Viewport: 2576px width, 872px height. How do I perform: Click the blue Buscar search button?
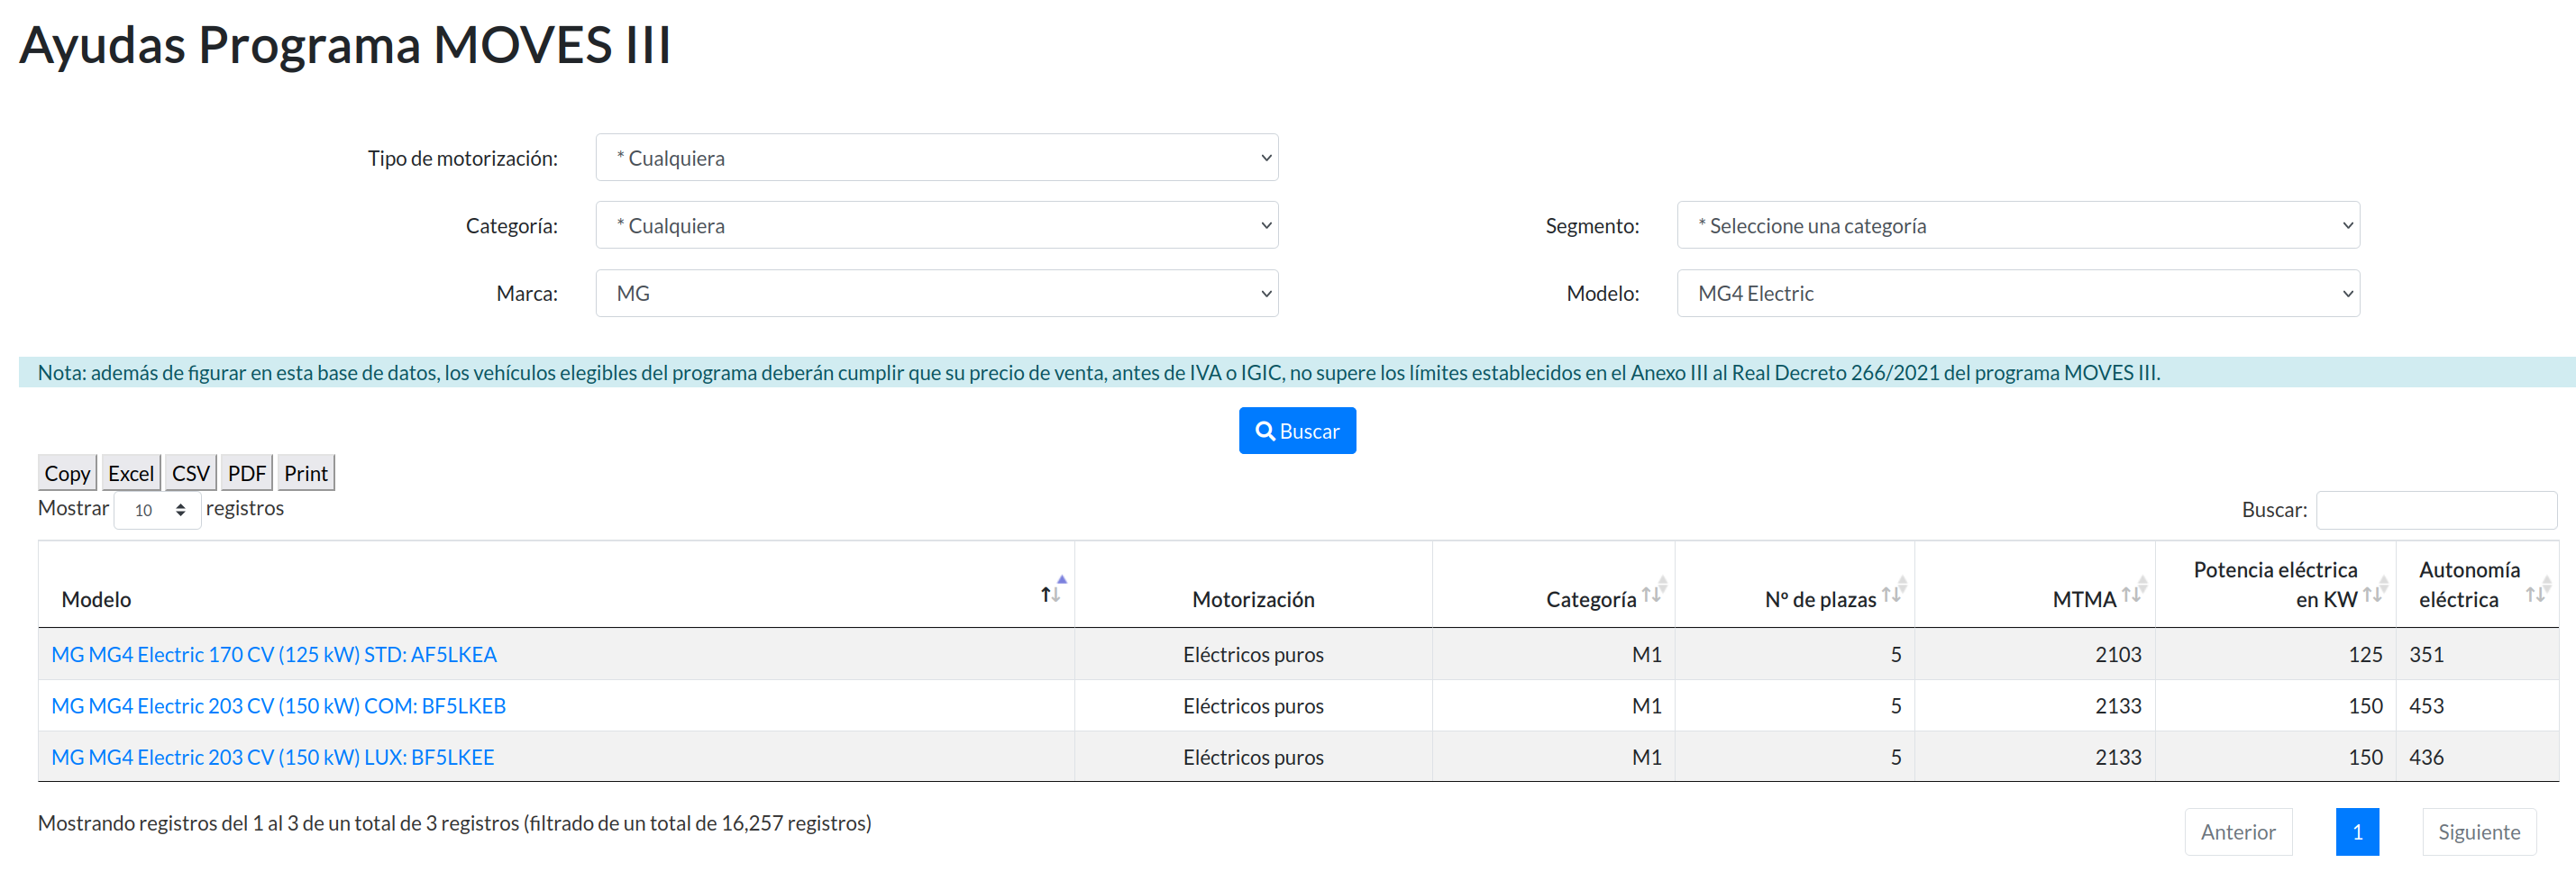(x=1297, y=431)
